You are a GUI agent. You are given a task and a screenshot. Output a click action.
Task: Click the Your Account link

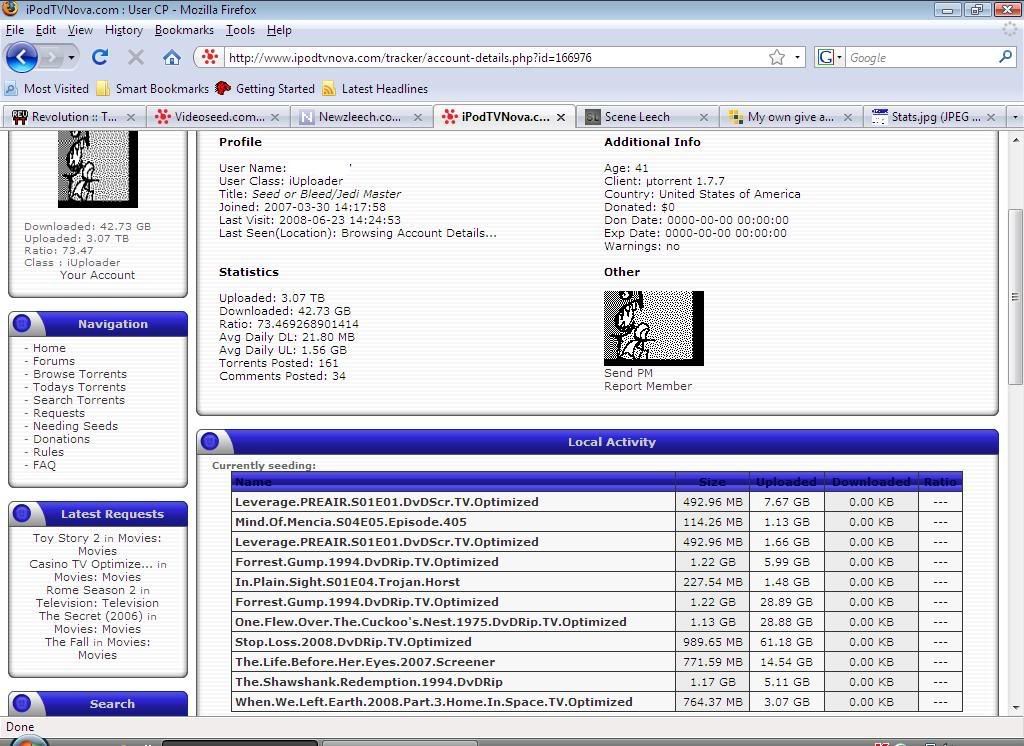click(x=97, y=275)
